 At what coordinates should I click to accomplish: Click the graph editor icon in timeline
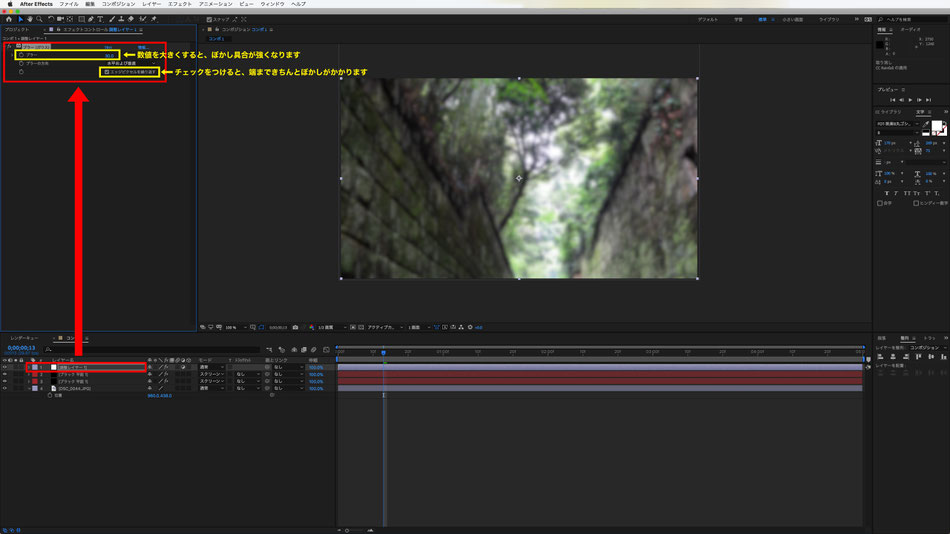[327, 350]
